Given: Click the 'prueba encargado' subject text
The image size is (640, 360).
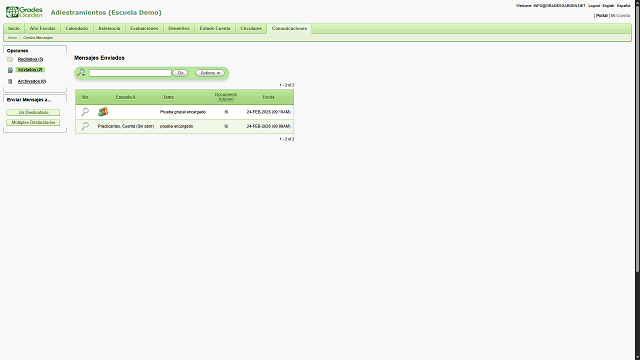Looking at the screenshot, I should coord(176,127).
